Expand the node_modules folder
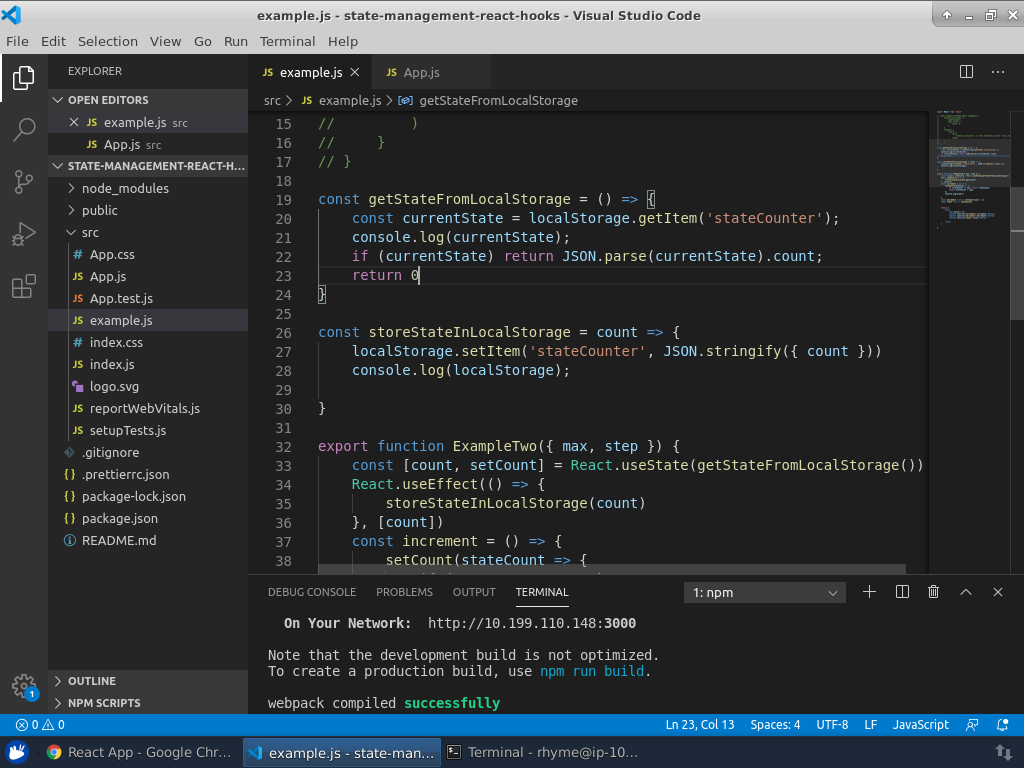Image resolution: width=1024 pixels, height=768 pixels. pyautogui.click(x=125, y=188)
